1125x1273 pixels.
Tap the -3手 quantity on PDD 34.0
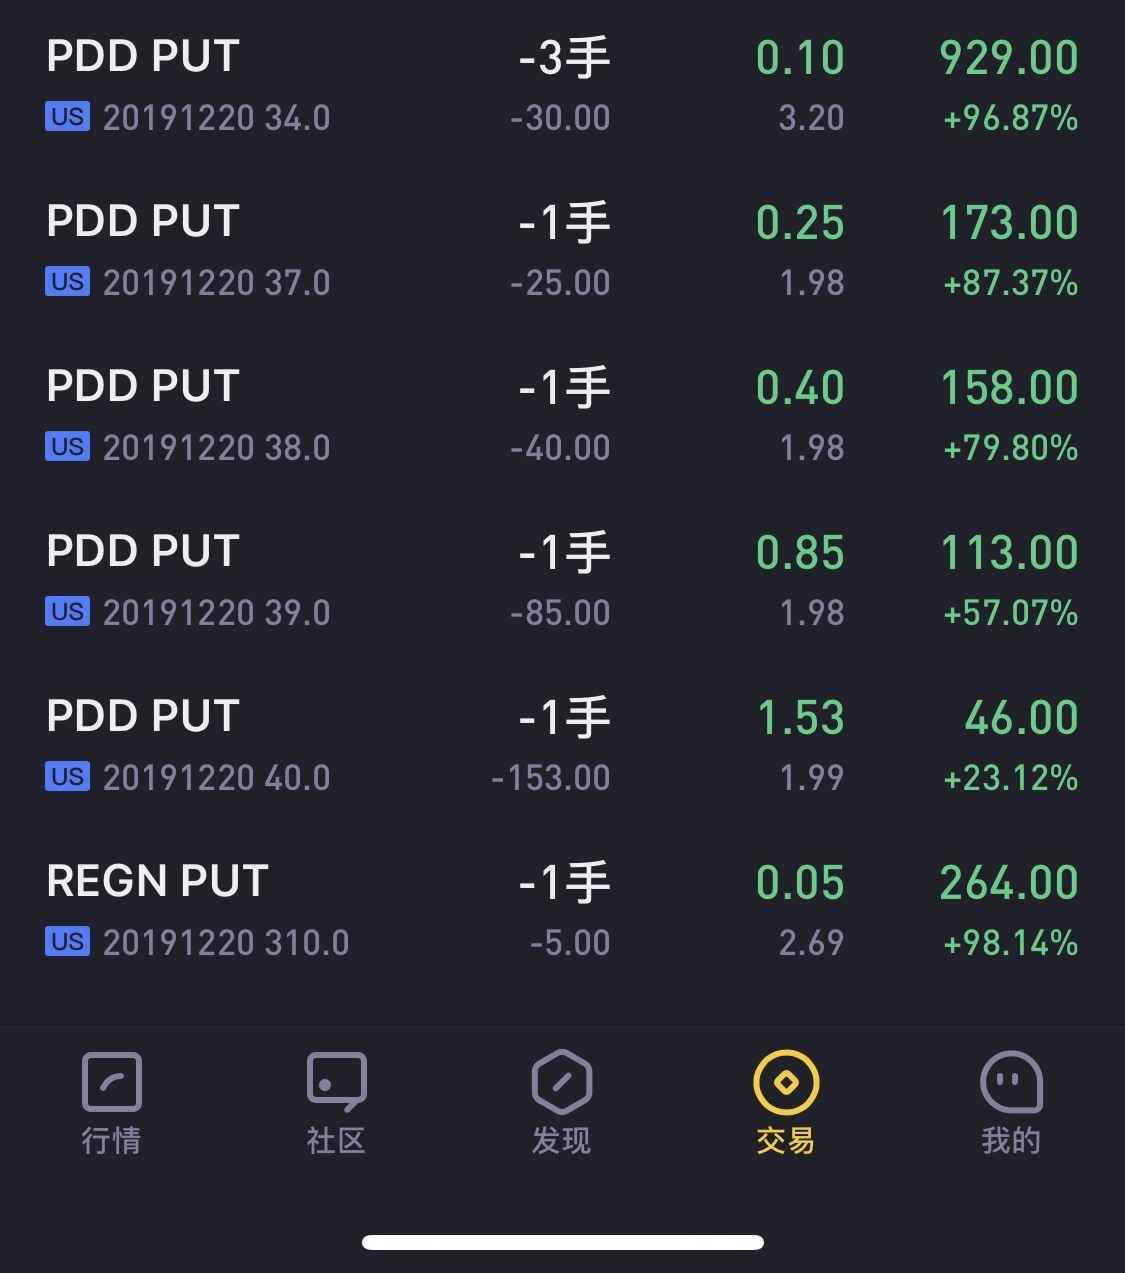tap(564, 58)
